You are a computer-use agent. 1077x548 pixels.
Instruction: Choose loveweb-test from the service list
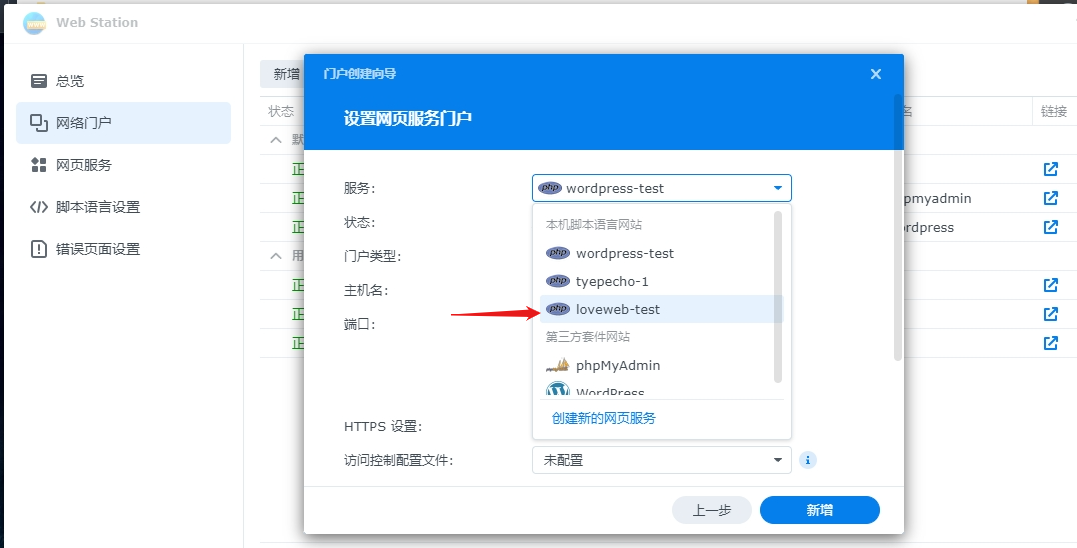point(661,310)
